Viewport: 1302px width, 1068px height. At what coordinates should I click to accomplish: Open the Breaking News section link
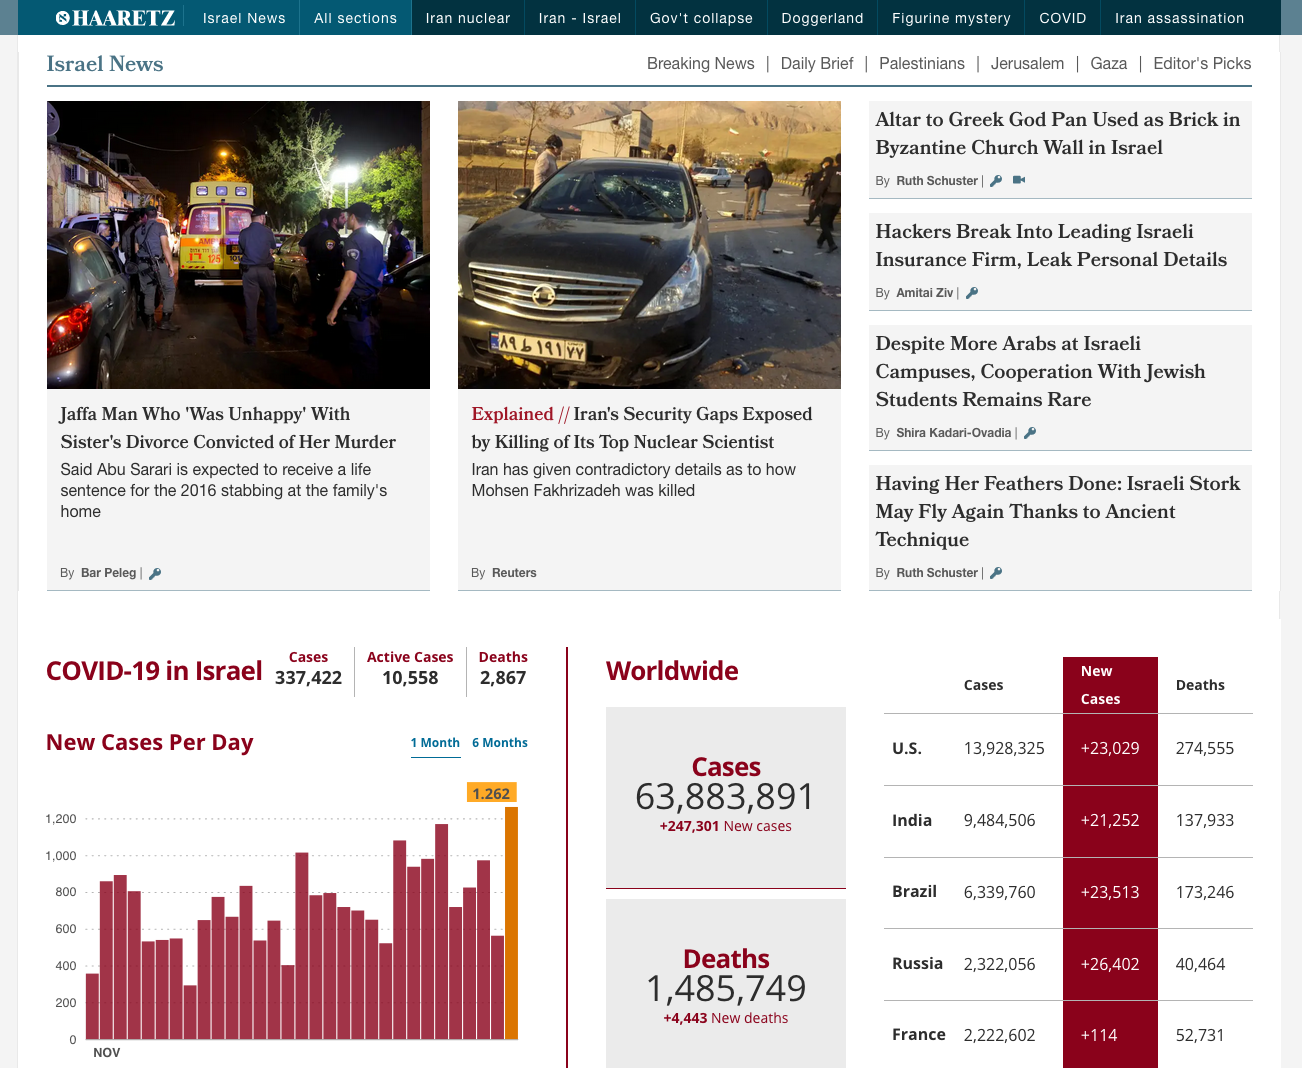point(700,64)
